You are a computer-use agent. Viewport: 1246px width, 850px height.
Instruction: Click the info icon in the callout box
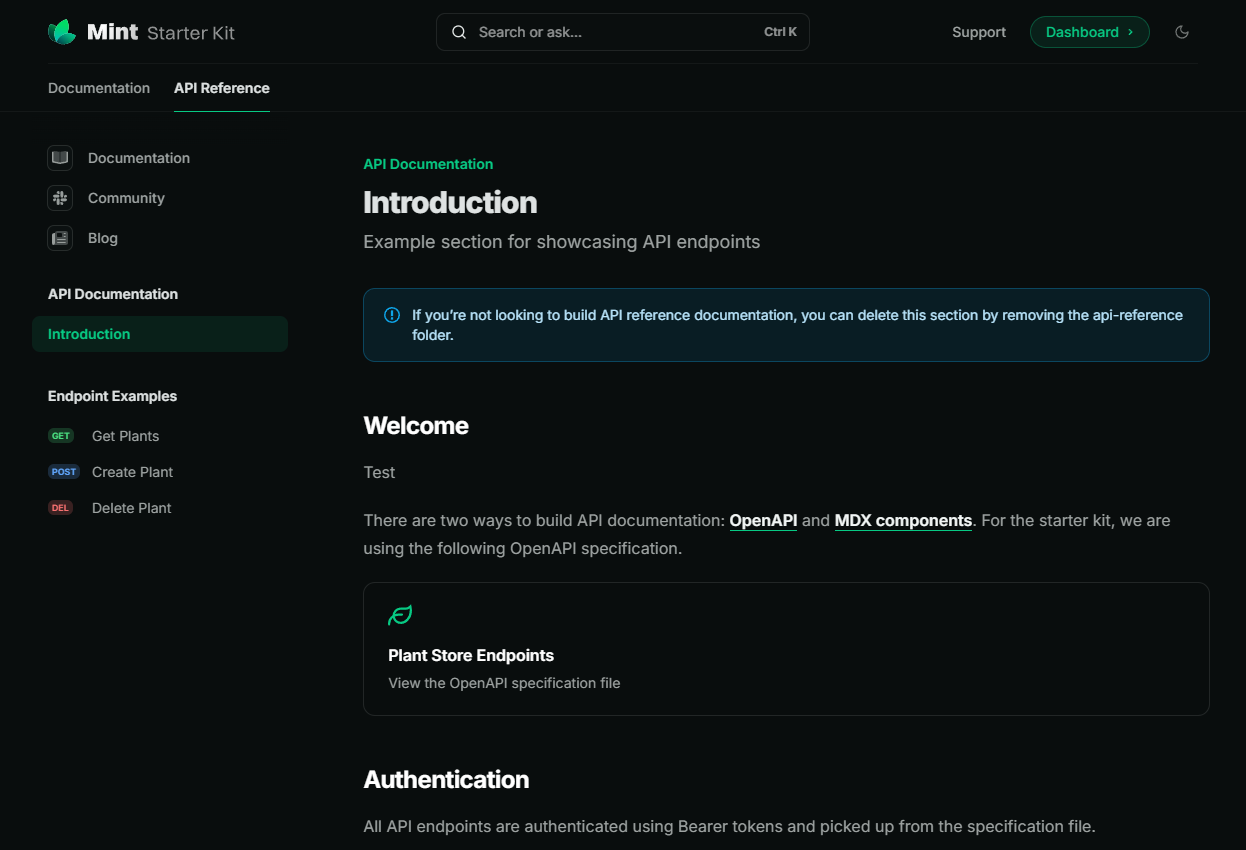click(x=391, y=314)
